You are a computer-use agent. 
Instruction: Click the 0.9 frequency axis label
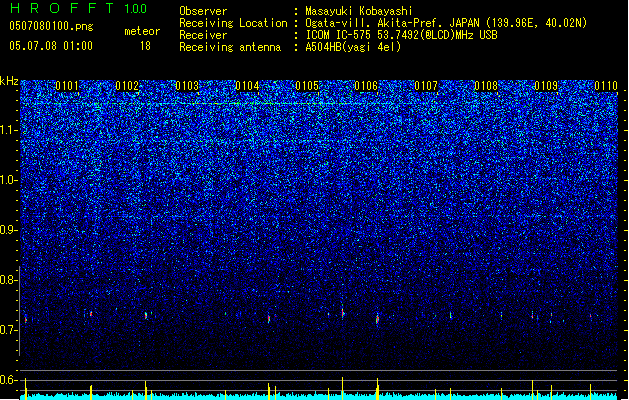tap(9, 230)
